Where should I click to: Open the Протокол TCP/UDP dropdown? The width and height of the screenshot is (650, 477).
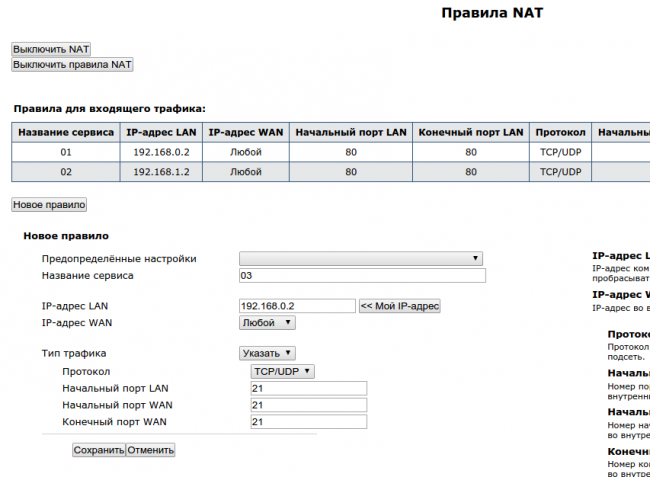[282, 372]
